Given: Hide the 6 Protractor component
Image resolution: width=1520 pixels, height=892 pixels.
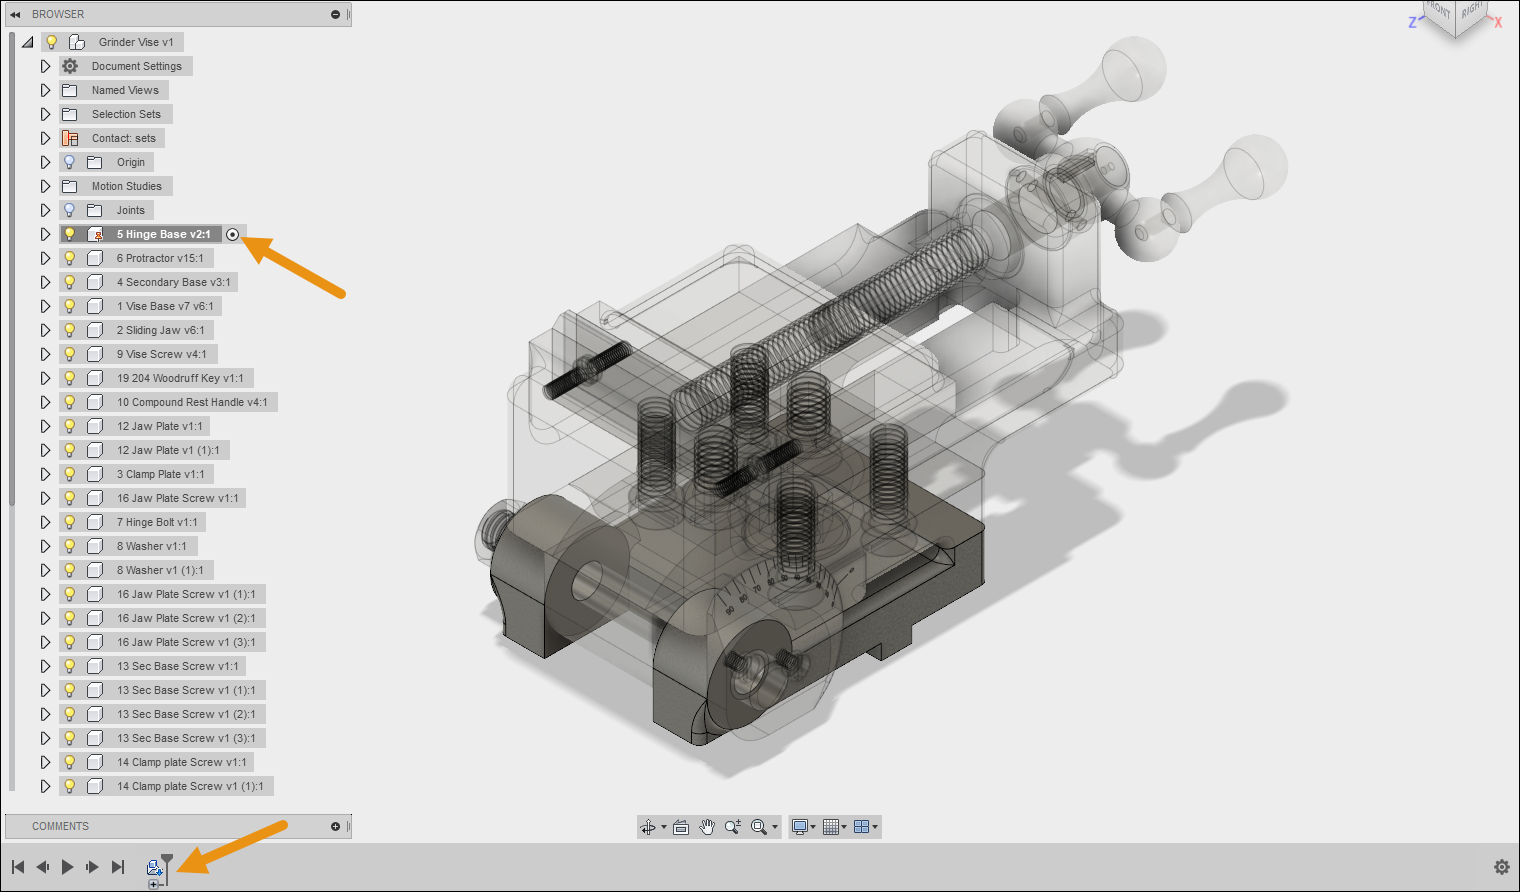Looking at the screenshot, I should pyautogui.click(x=69, y=258).
